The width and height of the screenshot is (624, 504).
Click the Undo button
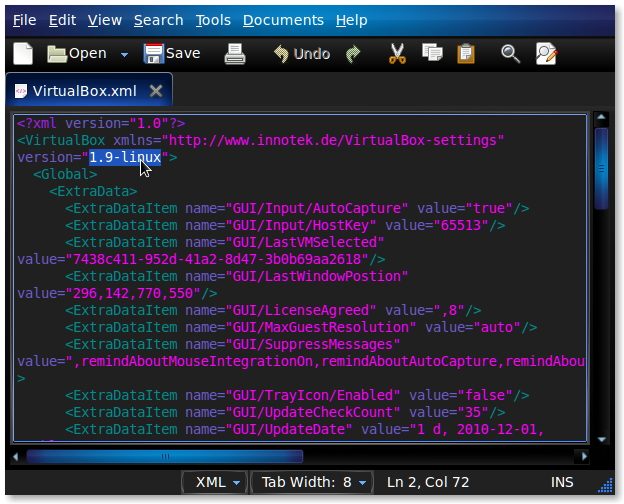tap(302, 54)
